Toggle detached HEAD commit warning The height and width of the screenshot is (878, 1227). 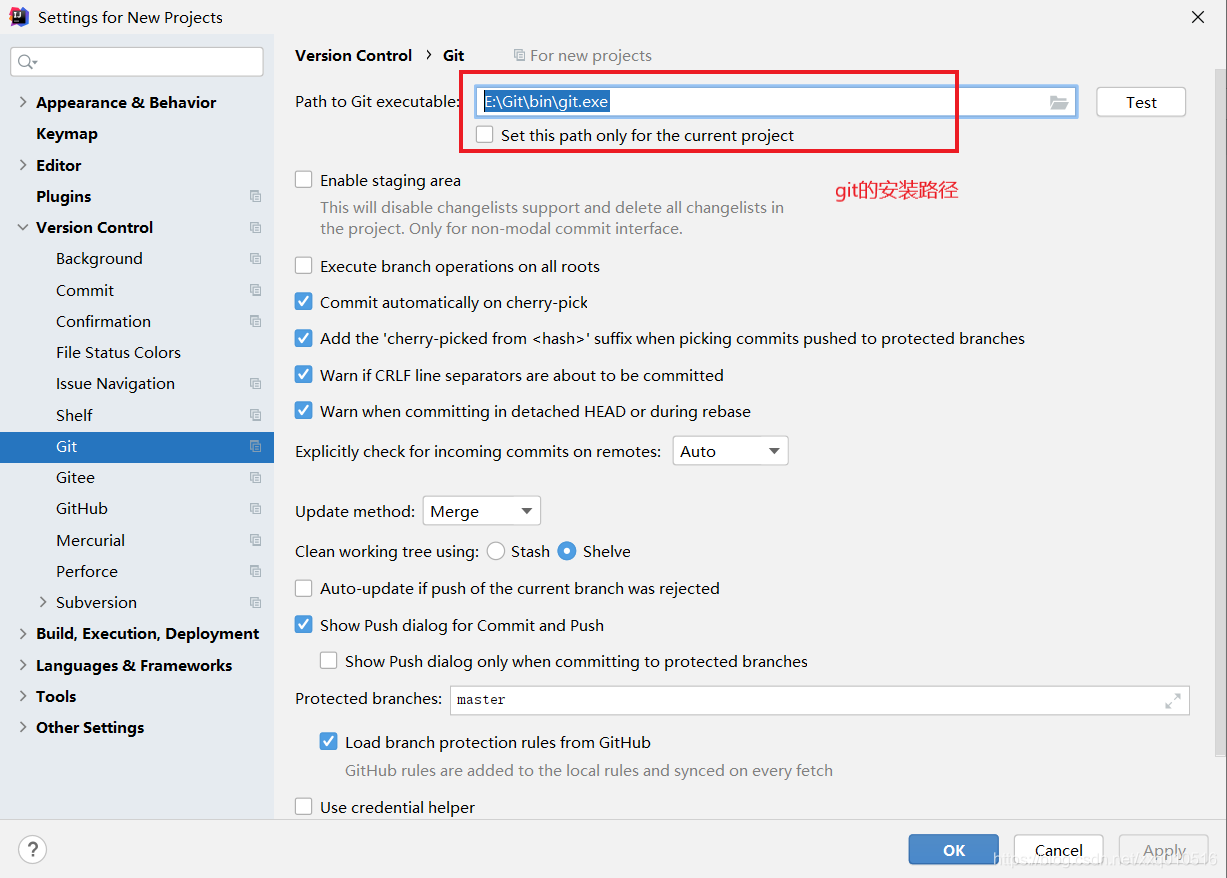point(304,411)
